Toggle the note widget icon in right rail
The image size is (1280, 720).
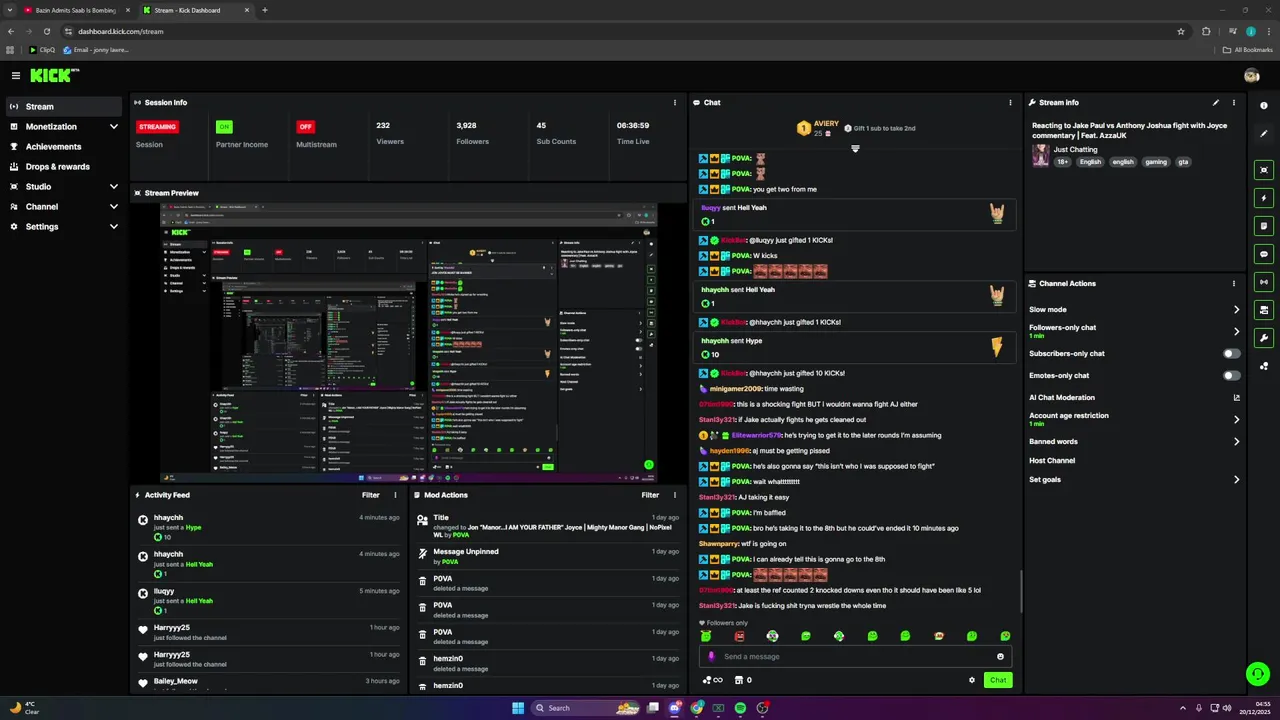coord(1264,226)
